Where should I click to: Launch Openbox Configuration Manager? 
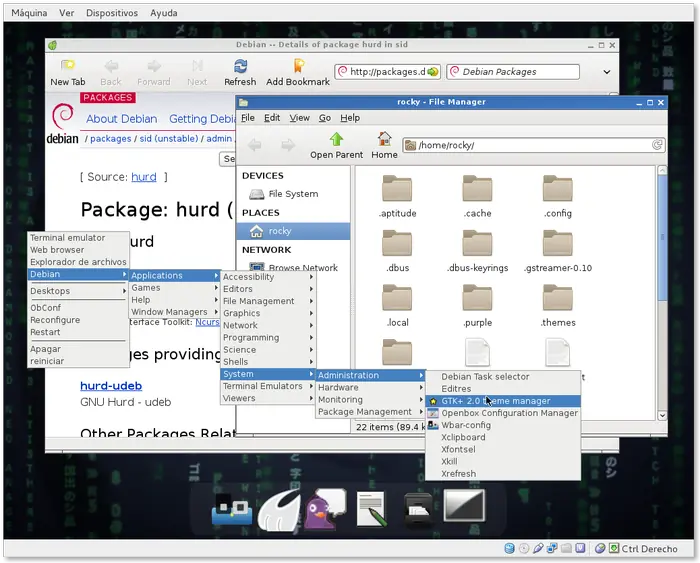click(x=503, y=413)
